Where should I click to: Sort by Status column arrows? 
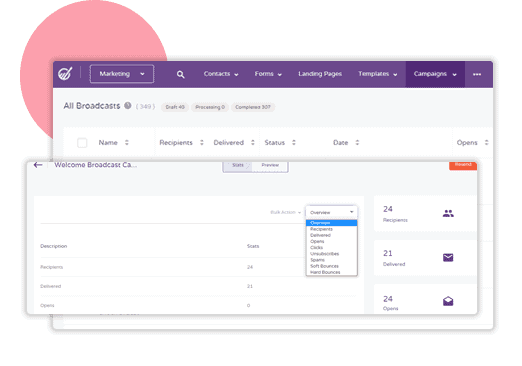click(x=294, y=143)
